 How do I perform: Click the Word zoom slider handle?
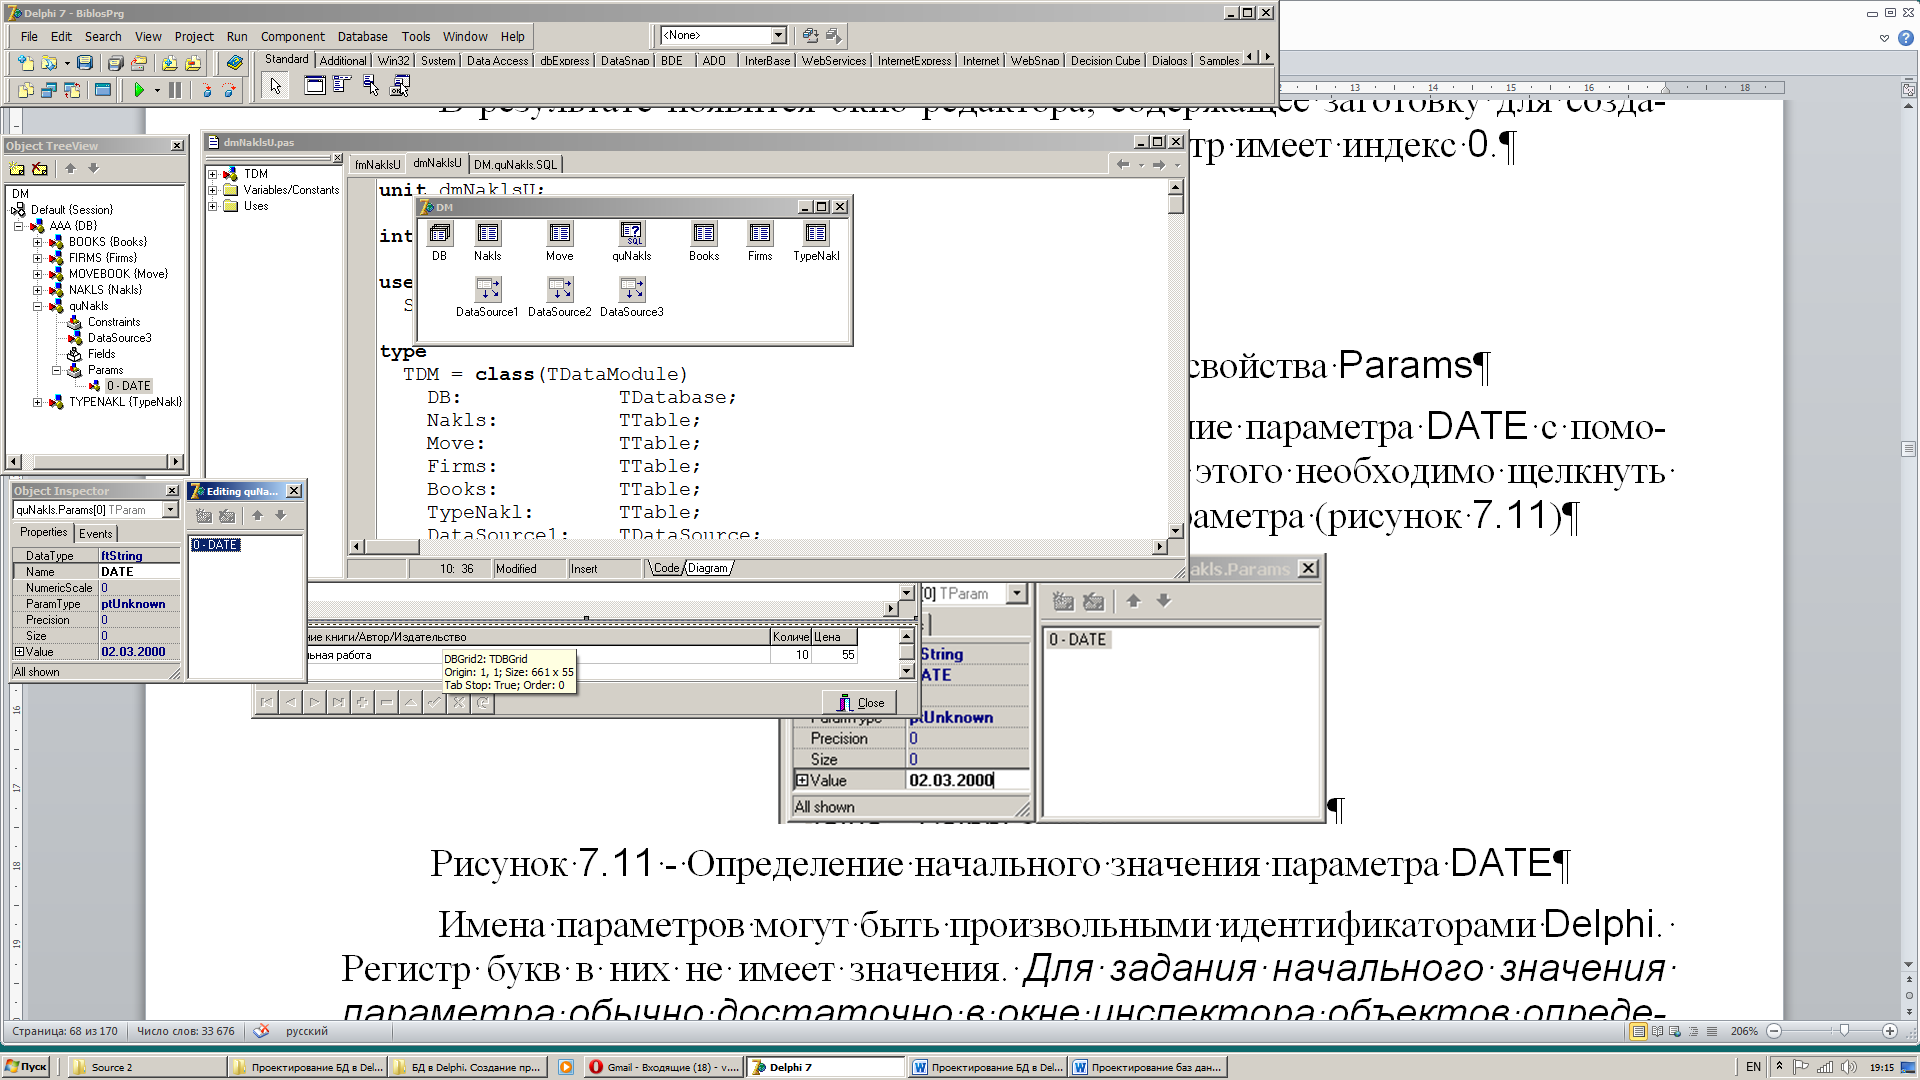tap(1844, 1031)
